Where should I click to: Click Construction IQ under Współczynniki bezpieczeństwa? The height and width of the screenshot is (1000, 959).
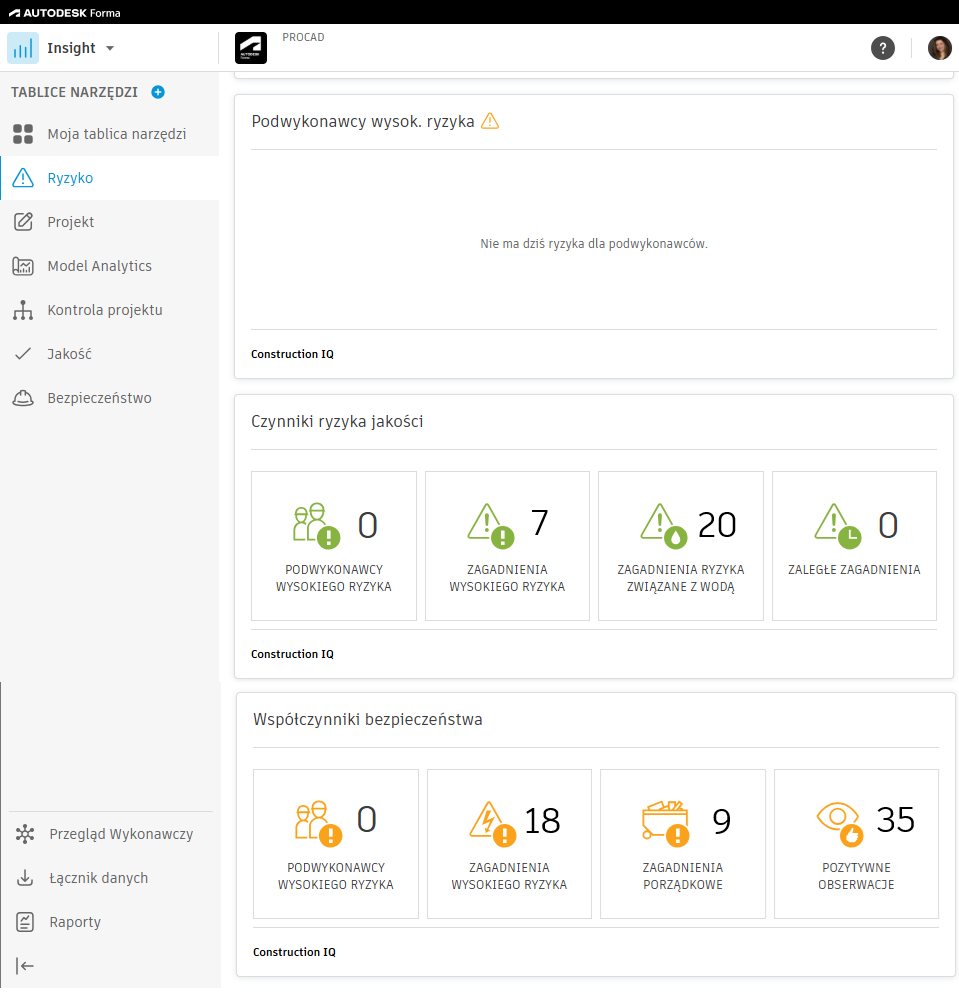[294, 952]
